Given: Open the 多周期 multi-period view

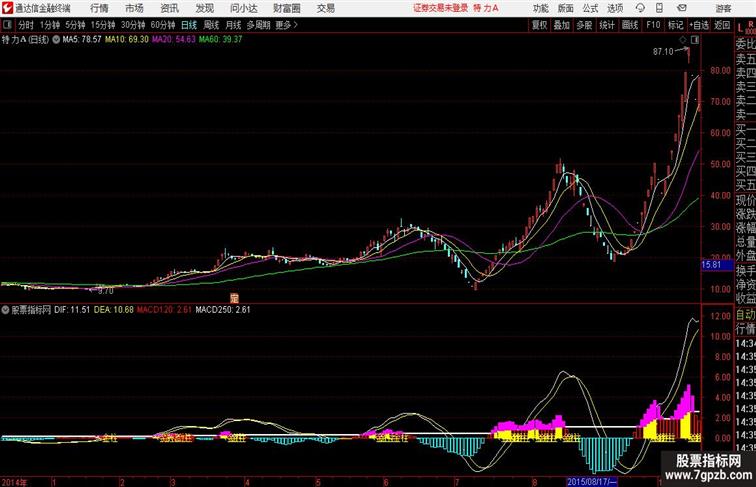Looking at the screenshot, I should coord(258,25).
